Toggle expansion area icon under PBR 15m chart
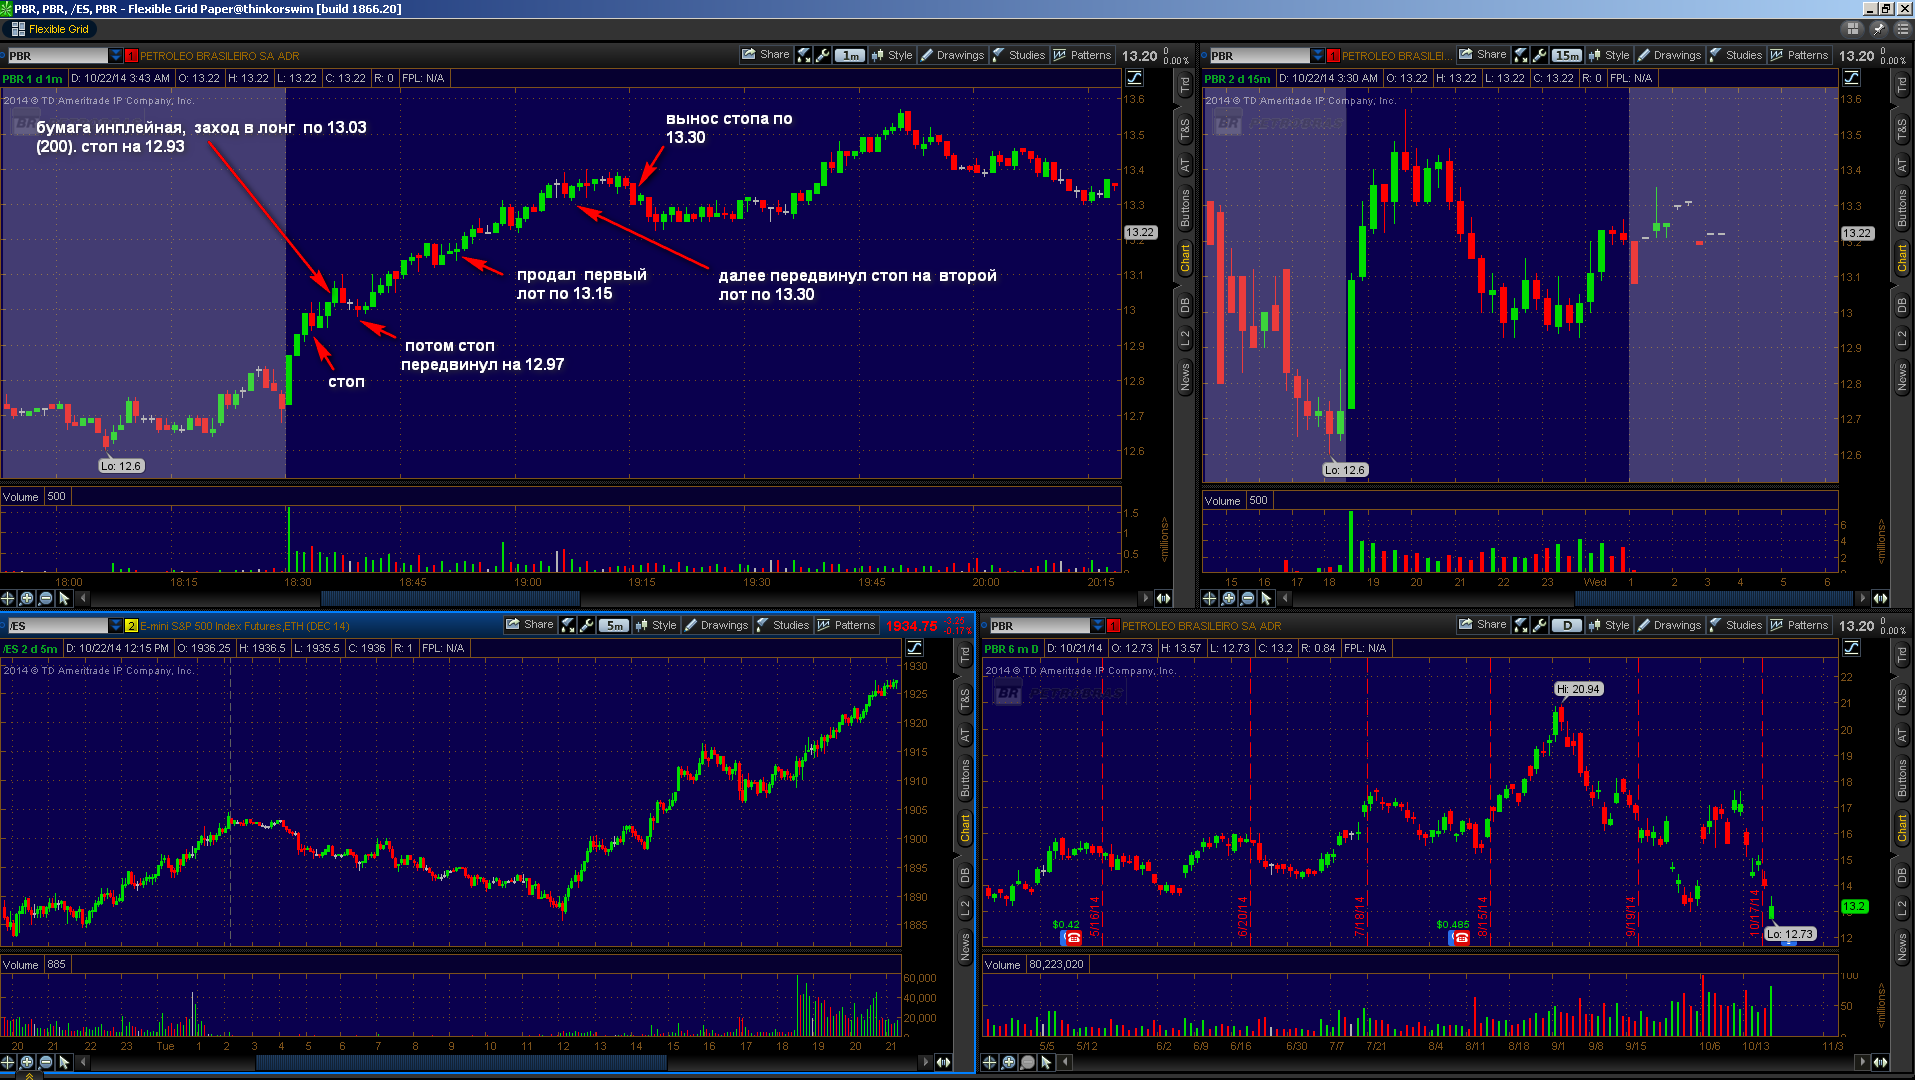Viewport: 1915px width, 1080px height. [1880, 598]
